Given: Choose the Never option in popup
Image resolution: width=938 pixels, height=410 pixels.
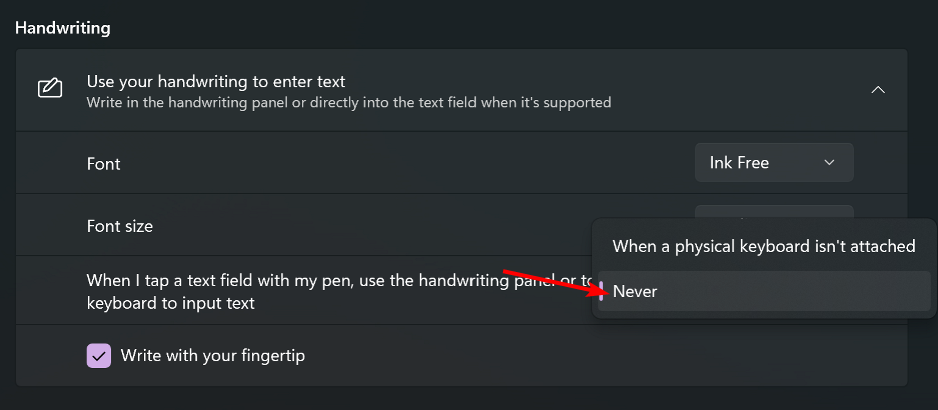Looking at the screenshot, I should 636,291.
